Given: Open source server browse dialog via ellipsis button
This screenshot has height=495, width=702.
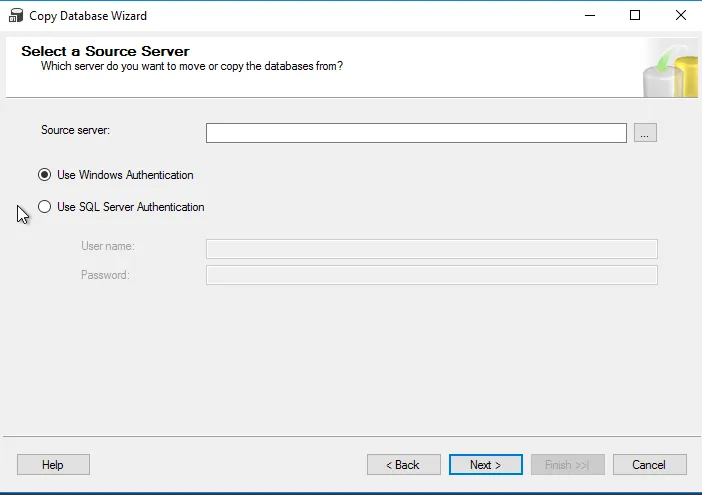Looking at the screenshot, I should pos(645,133).
